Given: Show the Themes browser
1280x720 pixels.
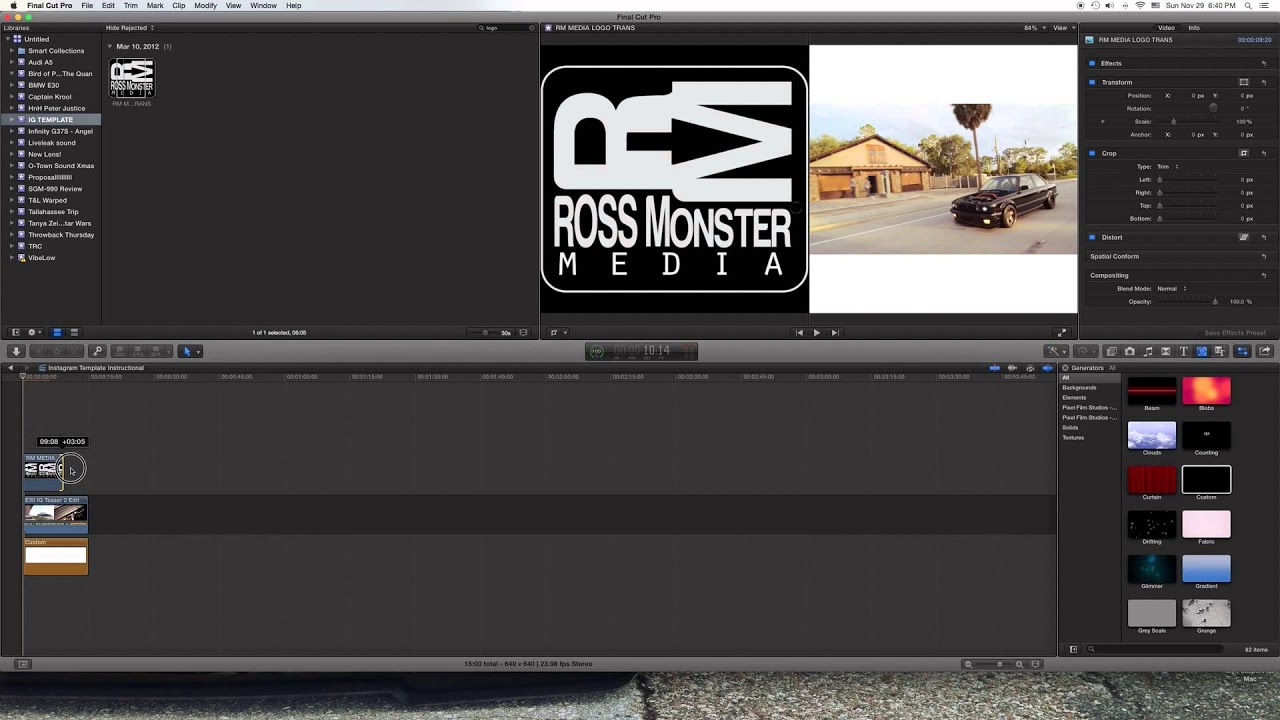Looking at the screenshot, I should pos(1220,351).
